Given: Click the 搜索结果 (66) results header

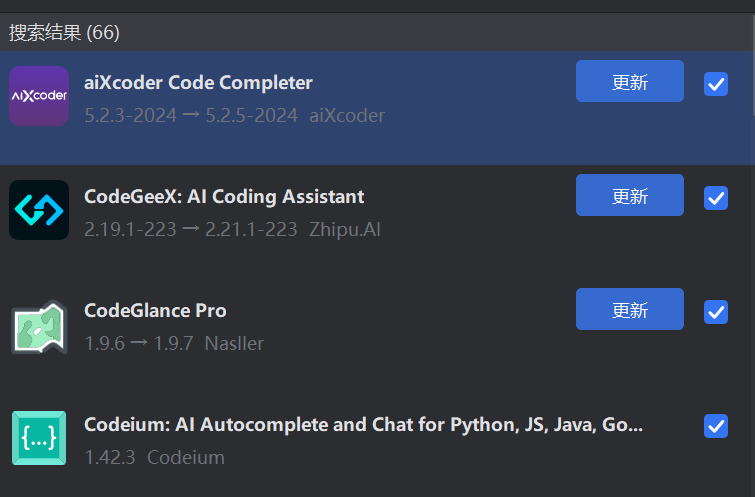Looking at the screenshot, I should (x=64, y=33).
